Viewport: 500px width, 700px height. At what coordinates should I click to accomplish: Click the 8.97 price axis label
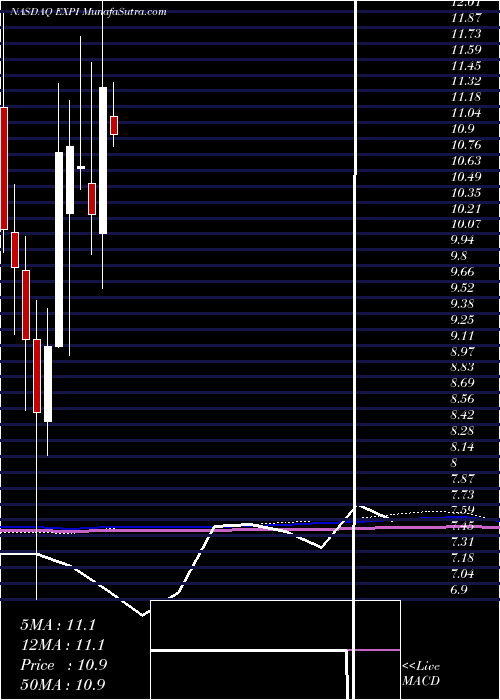click(462, 352)
